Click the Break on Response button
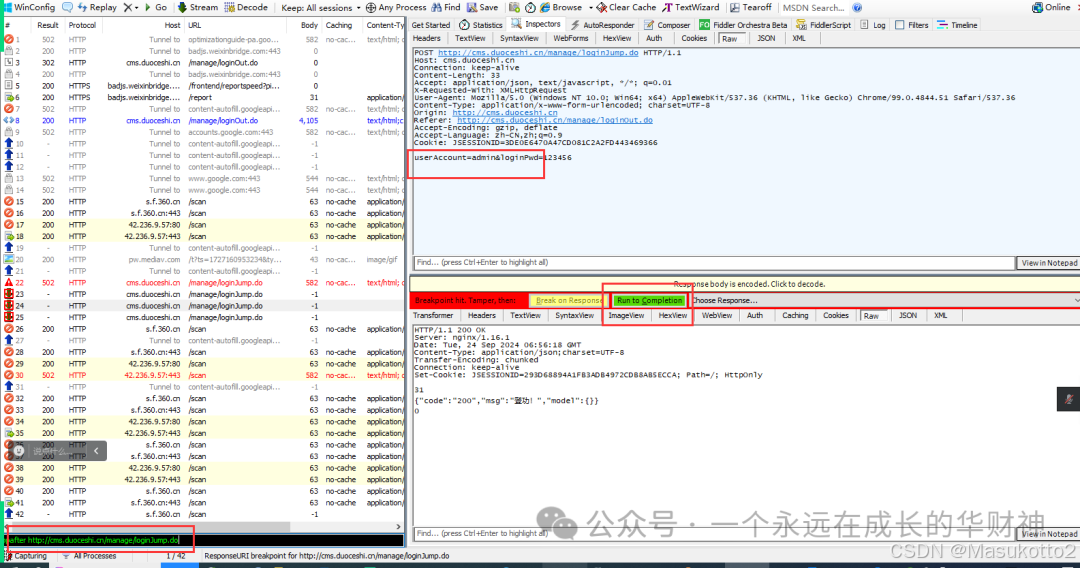Viewport: 1080px width, 568px height. click(x=568, y=301)
